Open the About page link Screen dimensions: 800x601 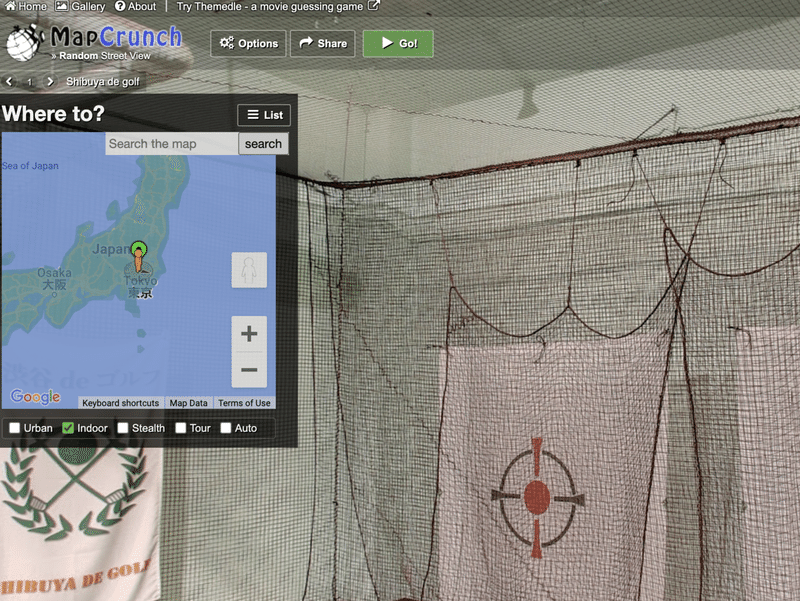coord(135,7)
